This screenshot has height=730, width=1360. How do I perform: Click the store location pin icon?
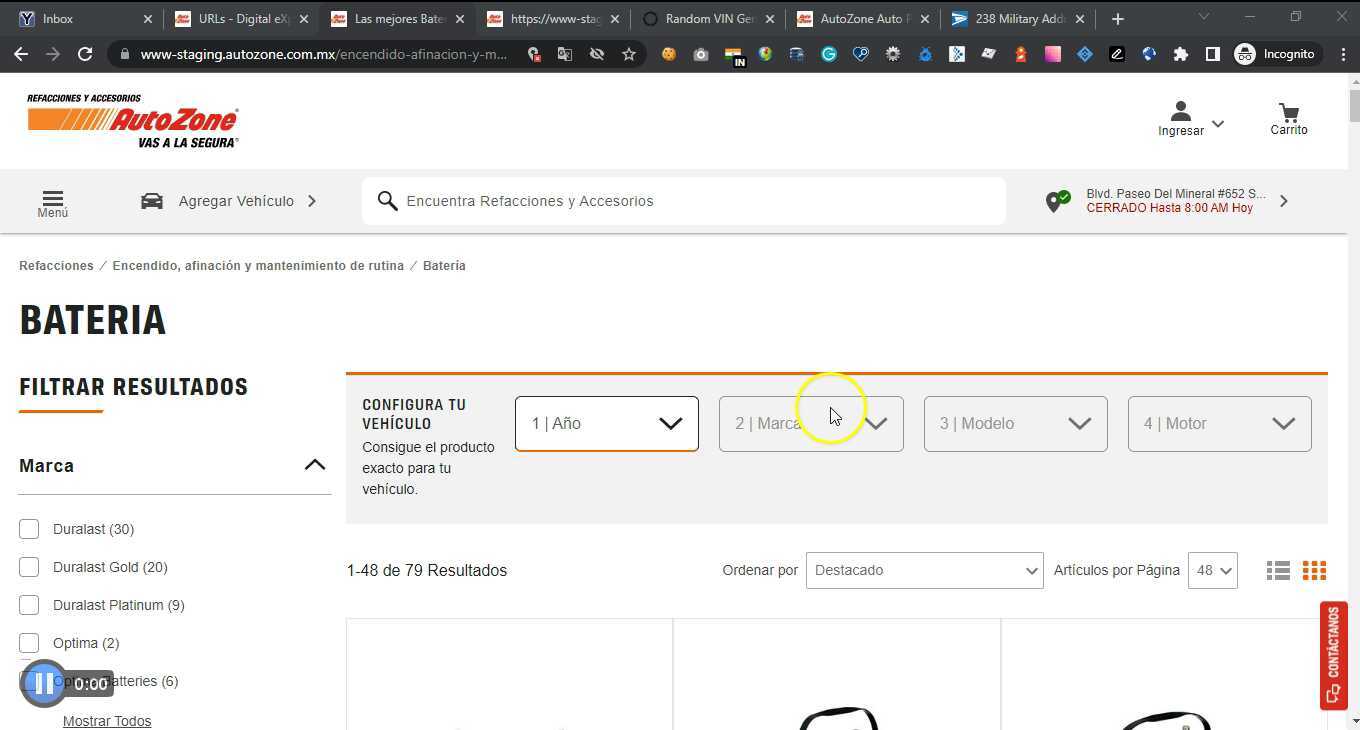click(x=1057, y=200)
